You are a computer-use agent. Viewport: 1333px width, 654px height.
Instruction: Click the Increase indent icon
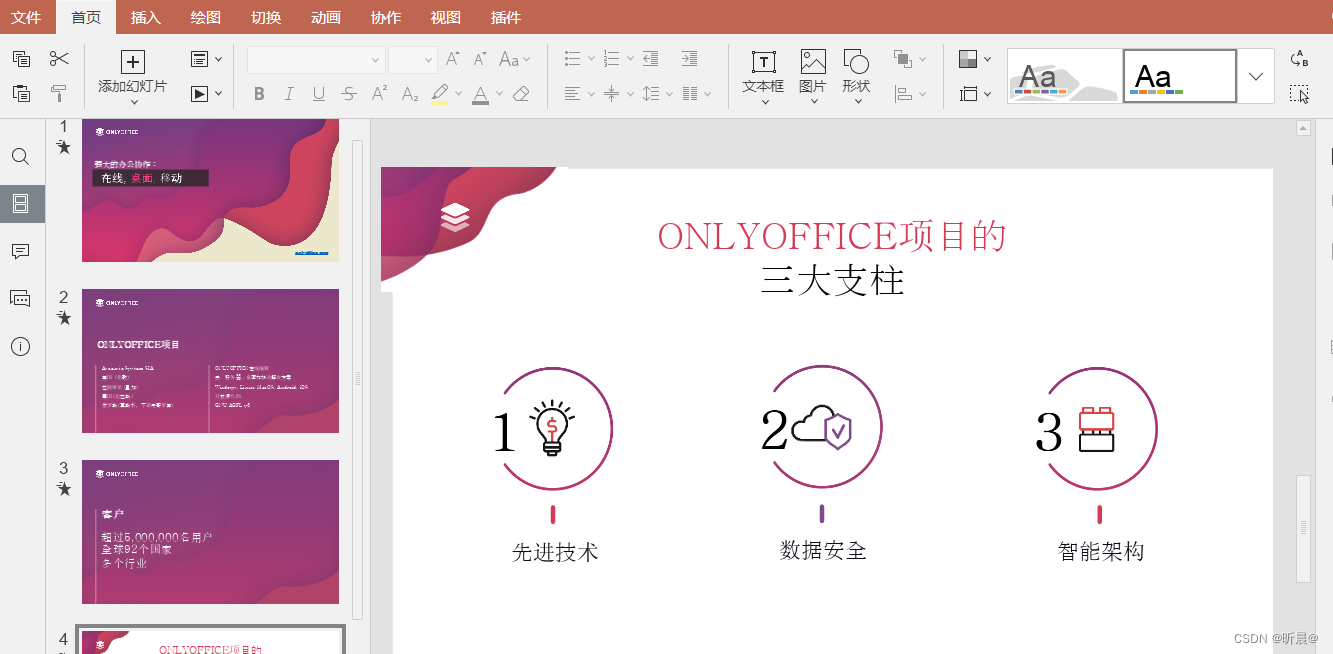point(689,59)
